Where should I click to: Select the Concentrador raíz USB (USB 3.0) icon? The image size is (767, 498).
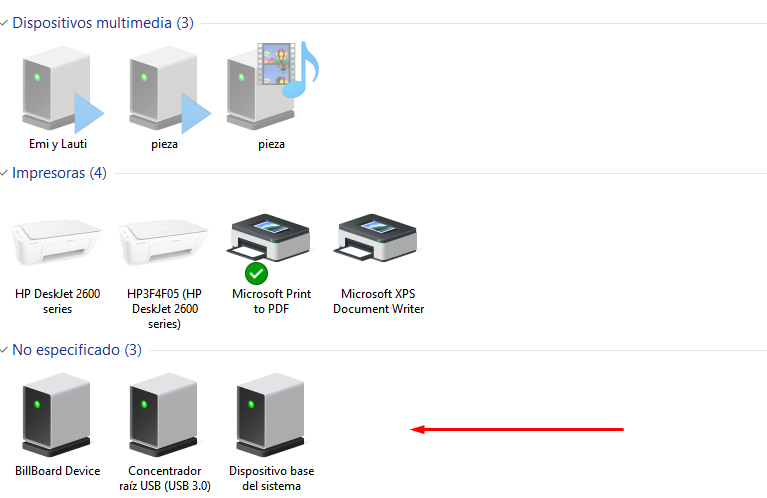coord(163,414)
